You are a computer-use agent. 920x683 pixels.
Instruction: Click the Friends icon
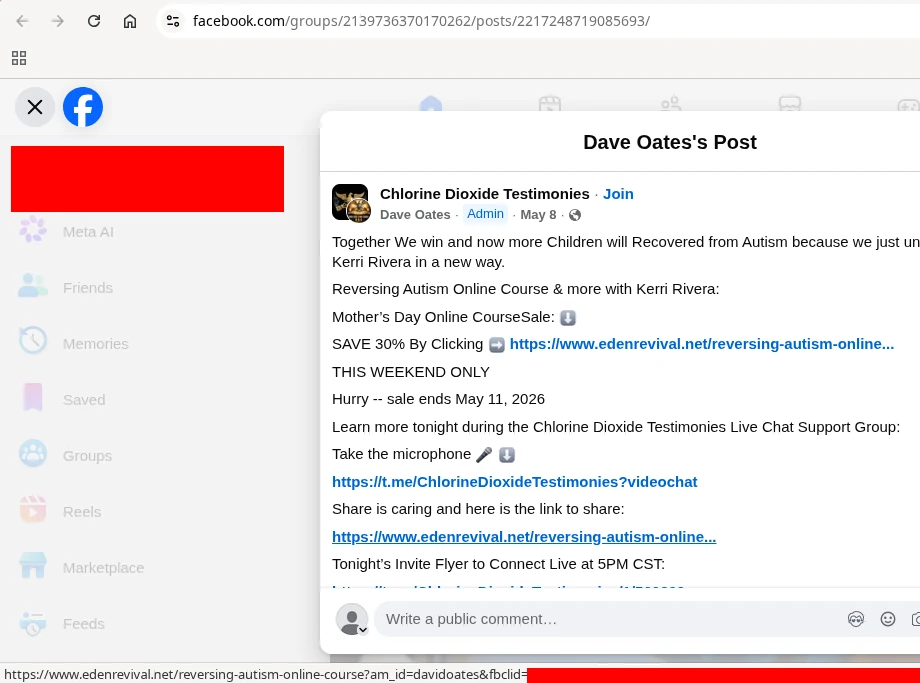coord(33,286)
